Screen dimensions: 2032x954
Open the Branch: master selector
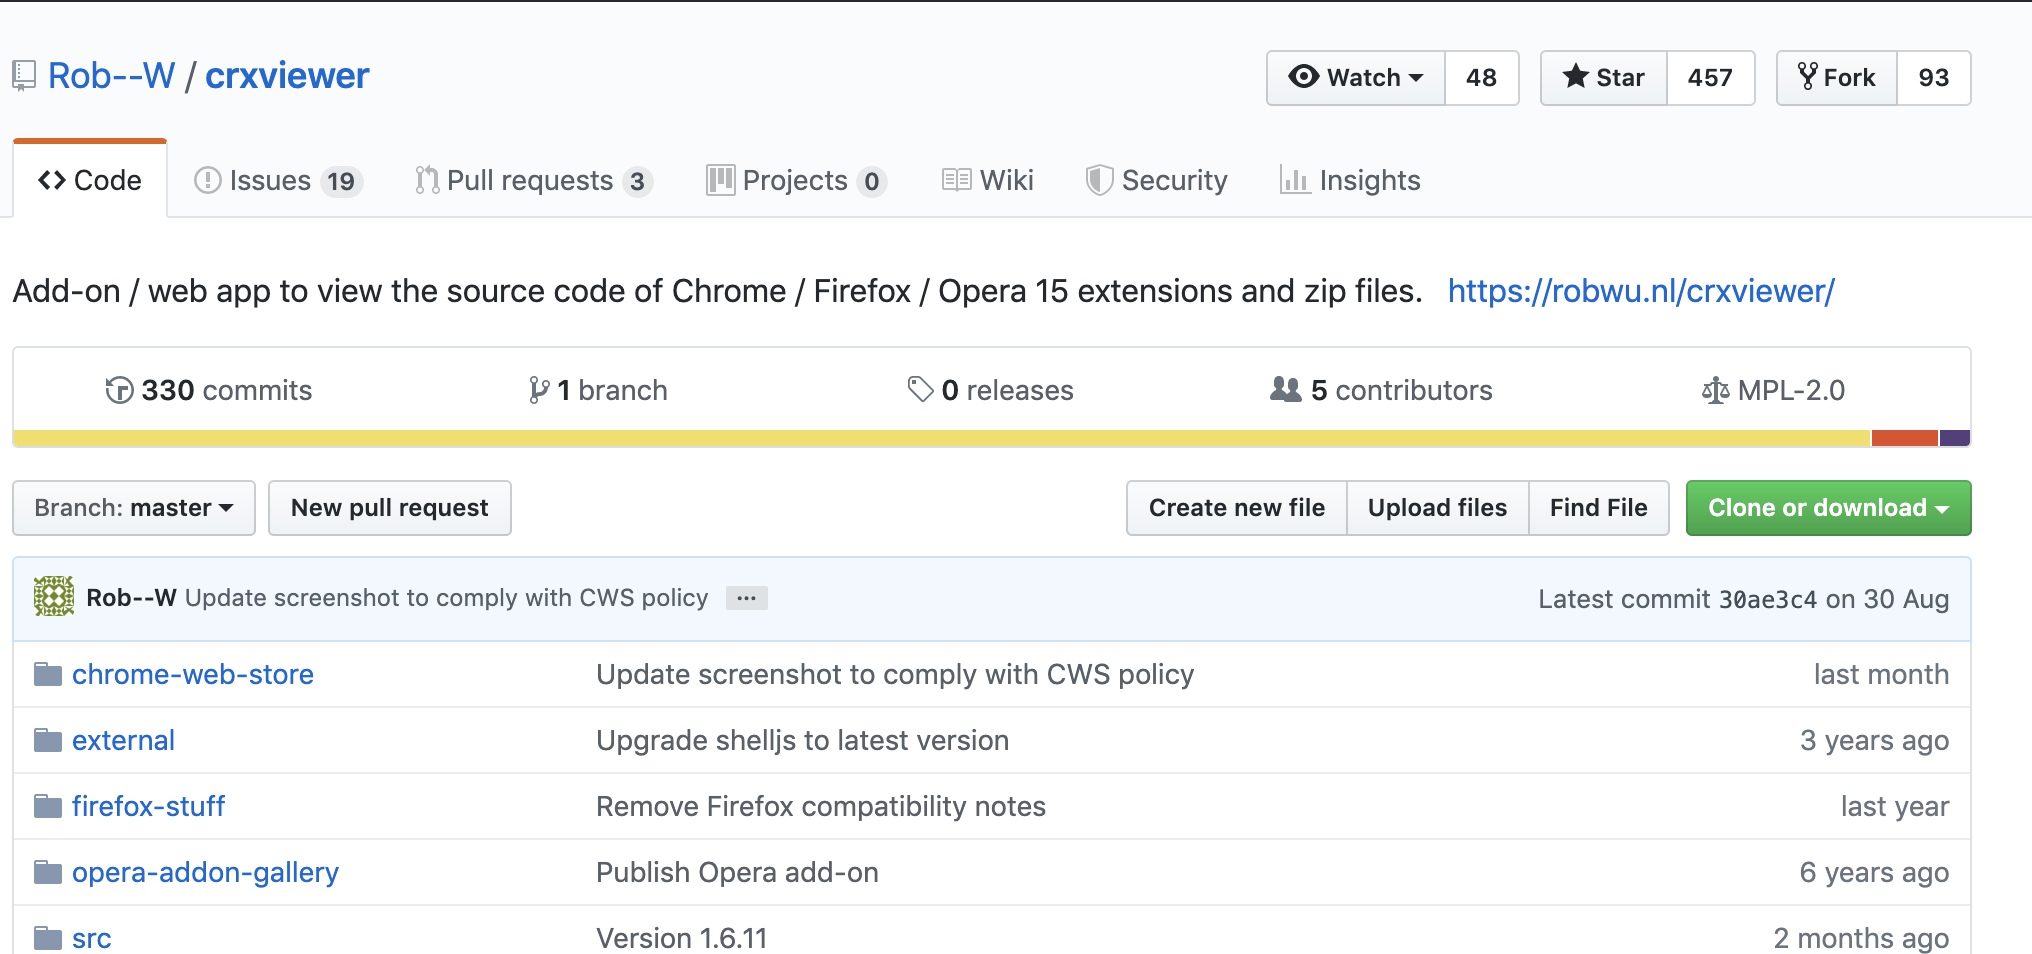coord(134,508)
